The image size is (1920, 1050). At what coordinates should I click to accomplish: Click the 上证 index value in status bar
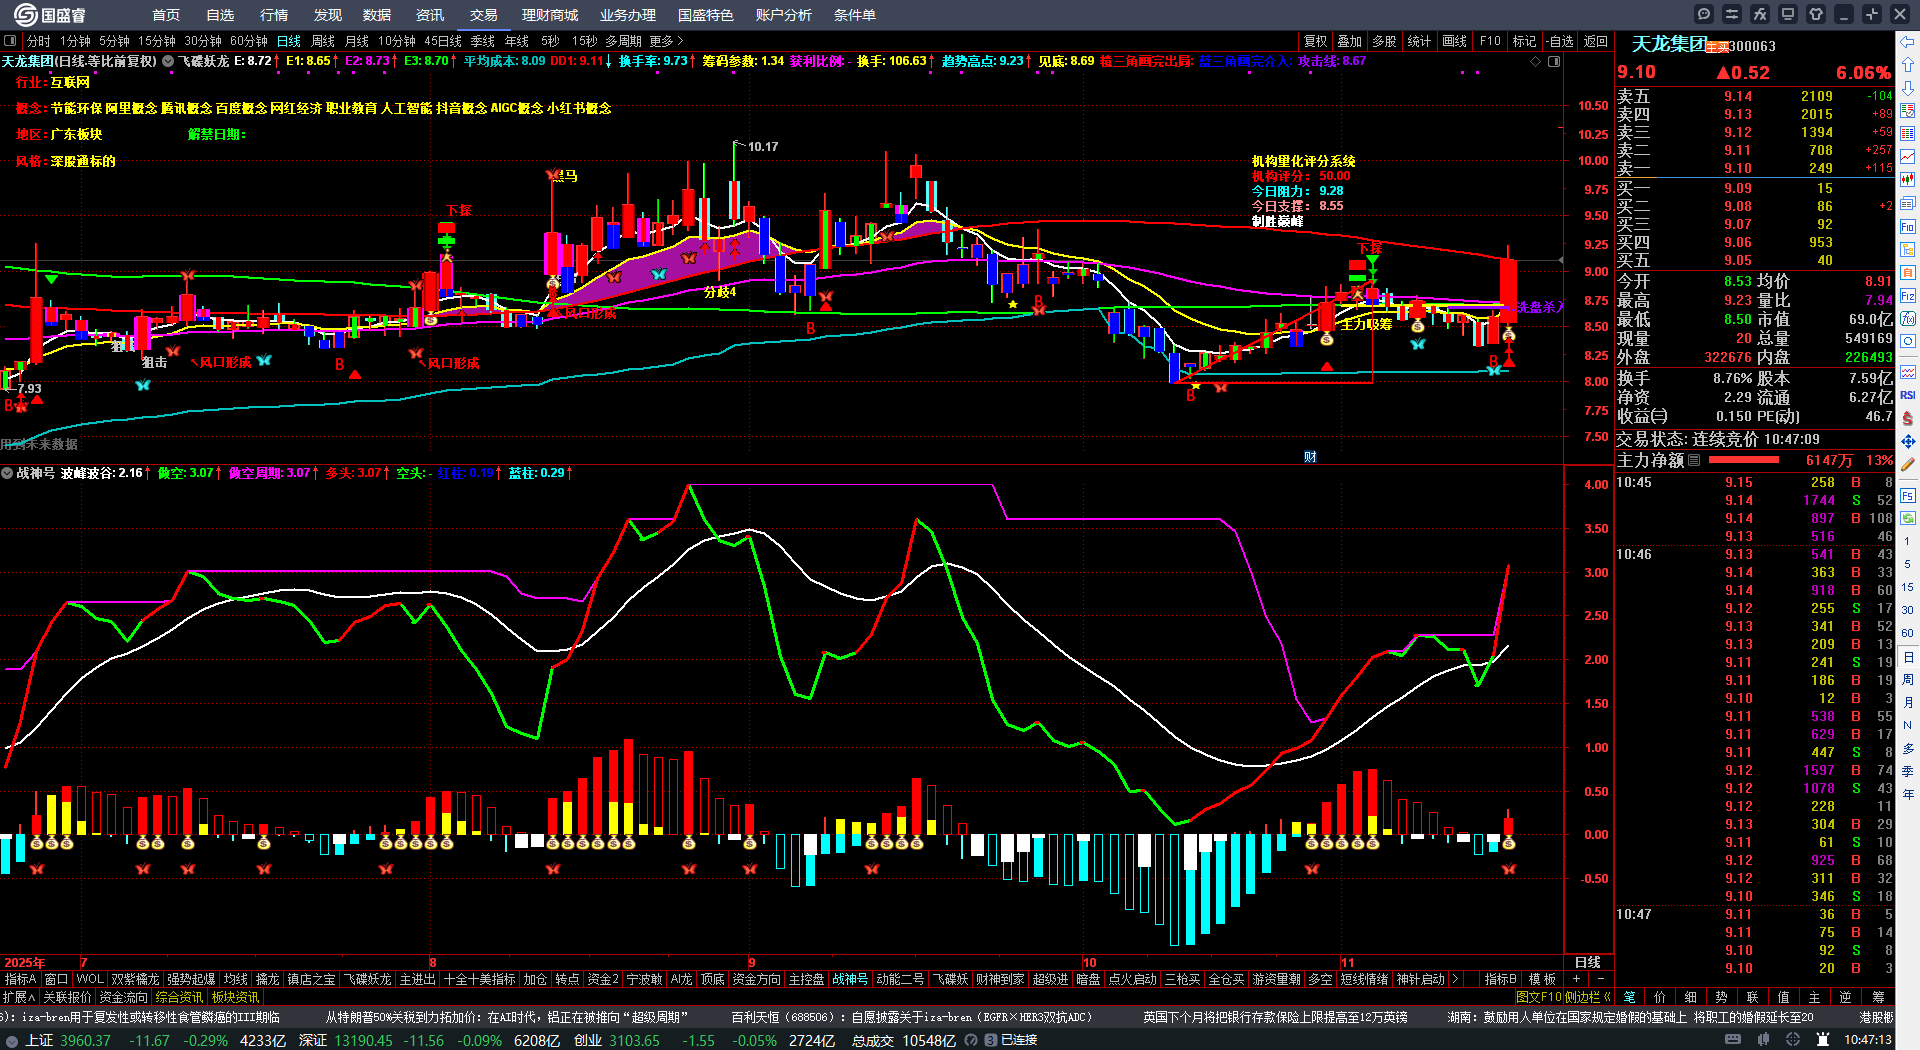click(x=86, y=1040)
